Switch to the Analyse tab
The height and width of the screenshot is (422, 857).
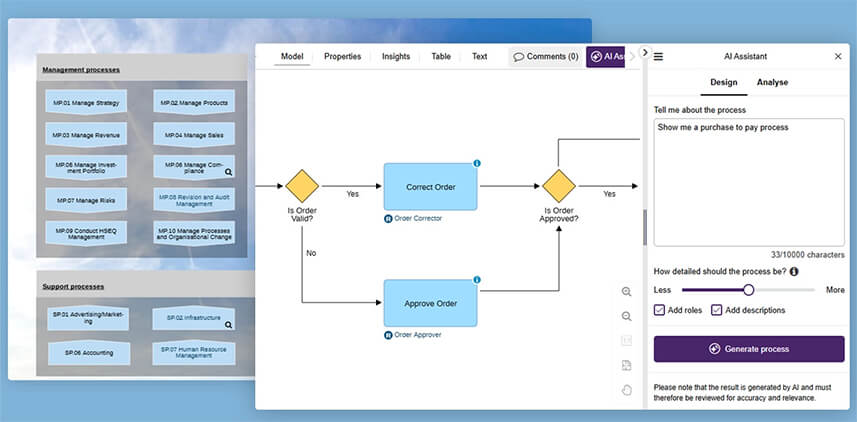click(772, 82)
